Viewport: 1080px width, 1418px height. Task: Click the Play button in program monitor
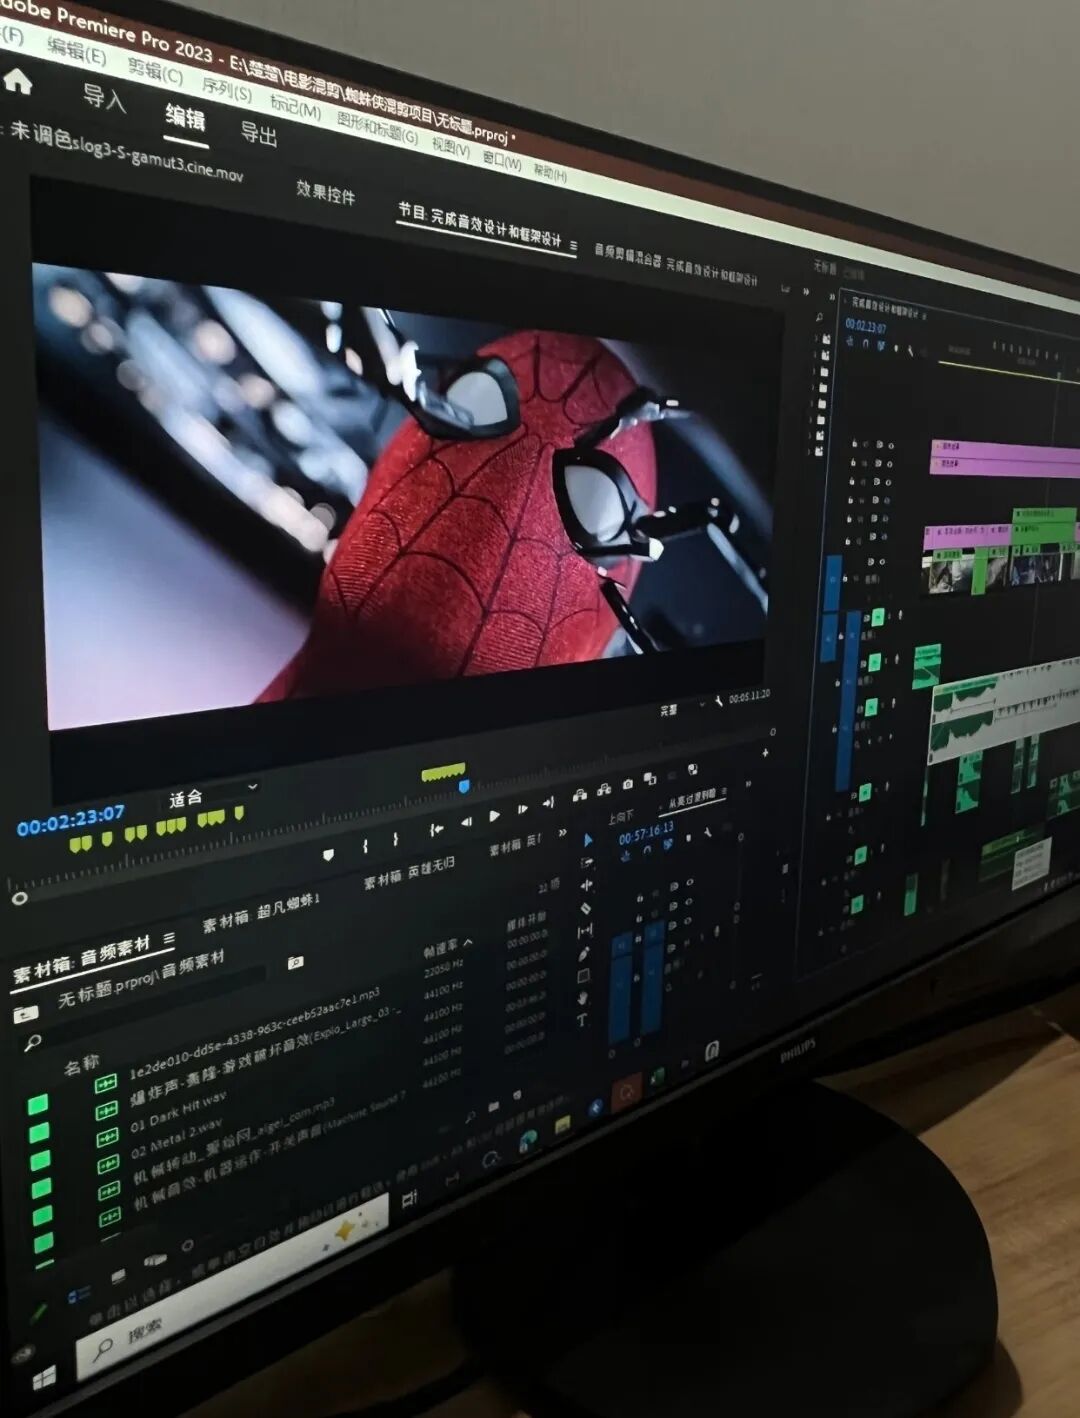pos(494,816)
